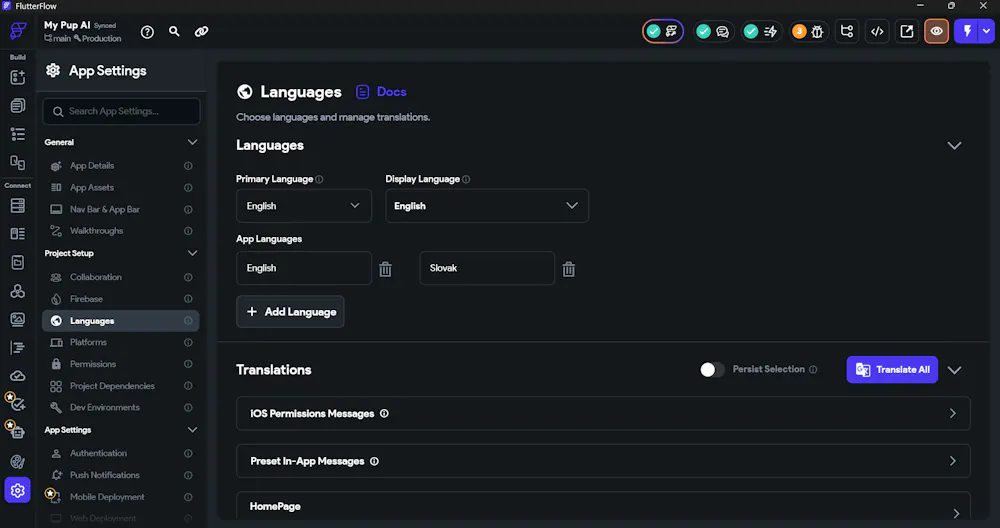Screen dimensions: 1000x528
Task: Select Languages in the sidebar
Action: tap(121, 321)
